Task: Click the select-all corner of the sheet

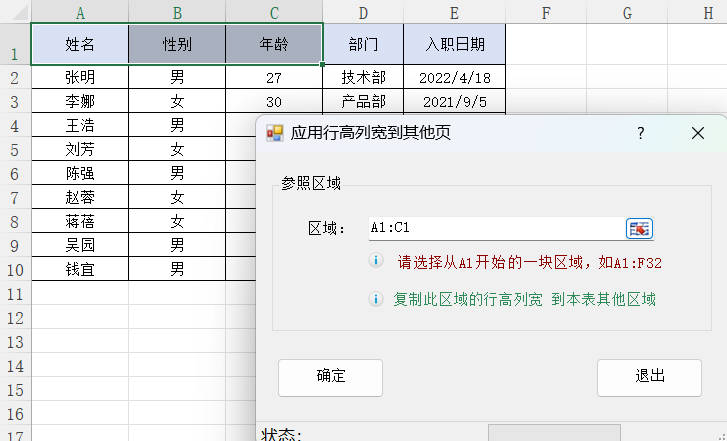Action: (x=15, y=12)
